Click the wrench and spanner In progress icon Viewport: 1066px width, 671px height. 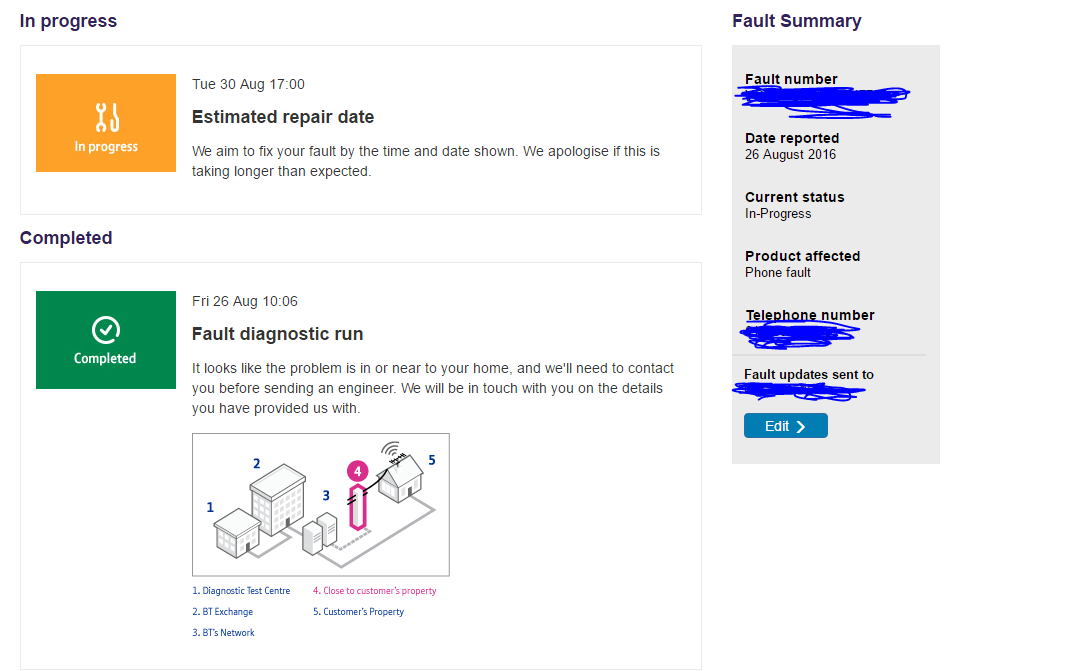coord(106,118)
